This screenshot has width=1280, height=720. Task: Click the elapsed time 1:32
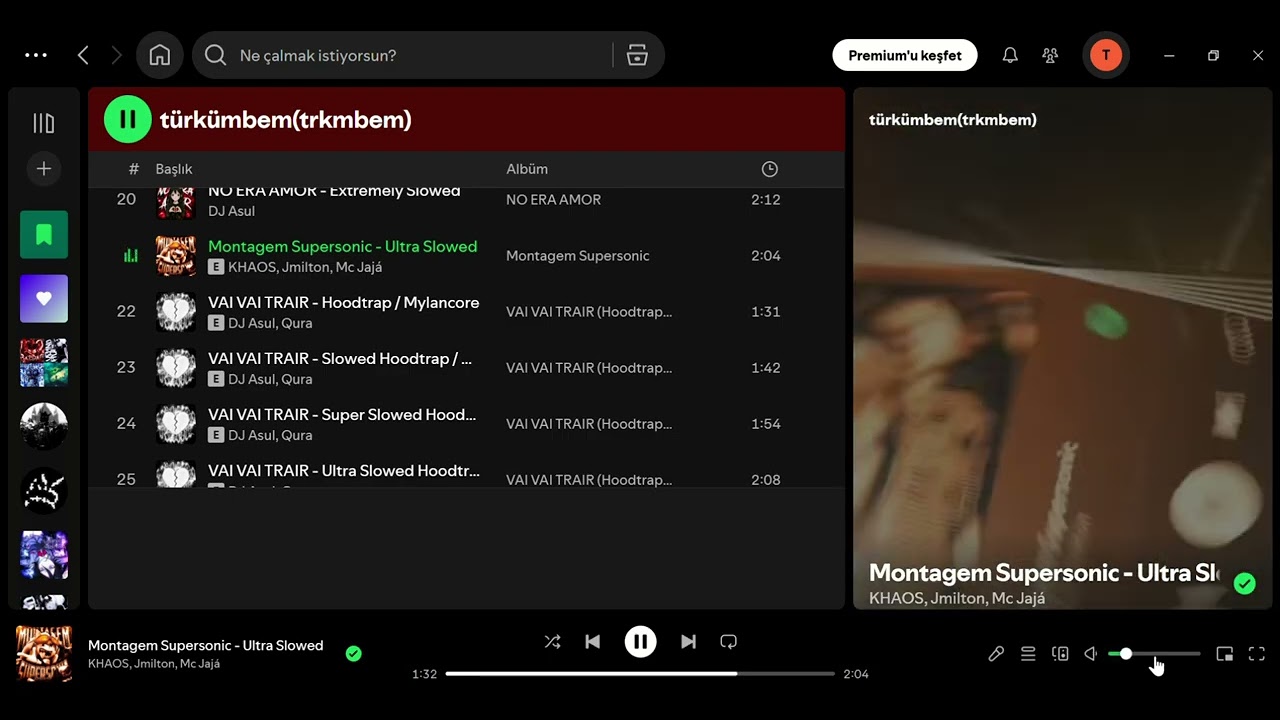(425, 674)
